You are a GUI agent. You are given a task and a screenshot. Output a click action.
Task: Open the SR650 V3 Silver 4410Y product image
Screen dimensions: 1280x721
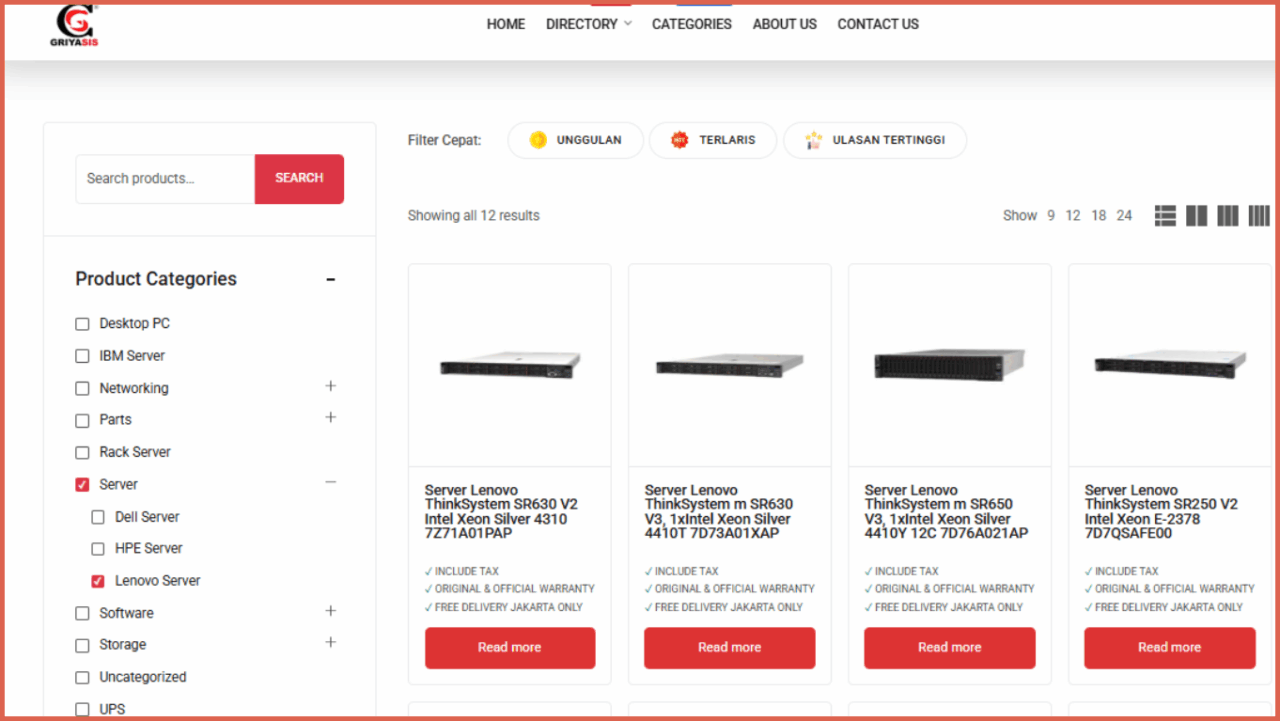tap(950, 365)
